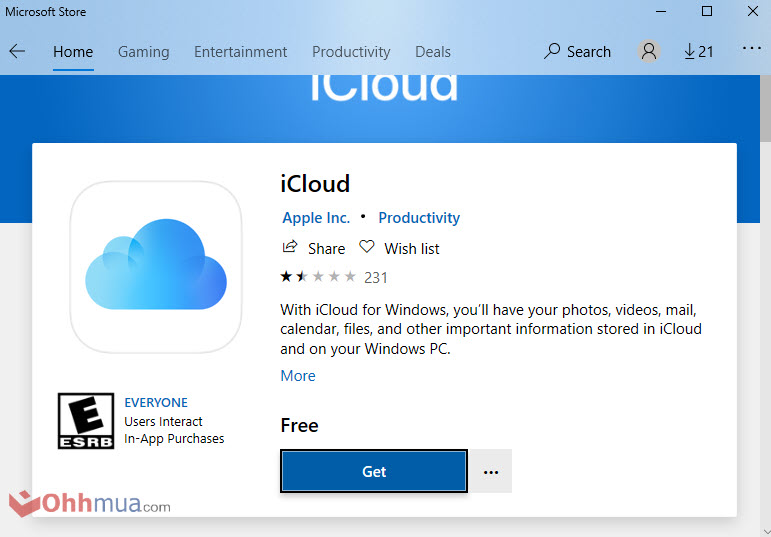Click the In-App Purchases text
The width and height of the screenshot is (771, 537).
(x=174, y=439)
